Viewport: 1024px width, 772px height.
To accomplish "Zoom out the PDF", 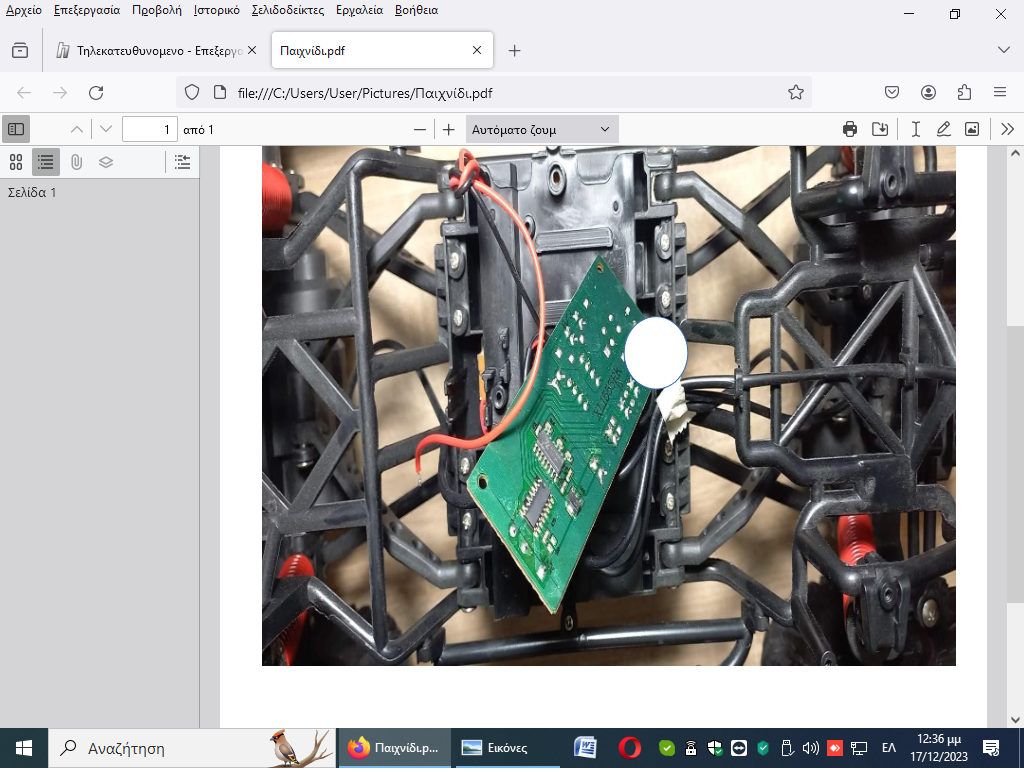I will pos(420,129).
